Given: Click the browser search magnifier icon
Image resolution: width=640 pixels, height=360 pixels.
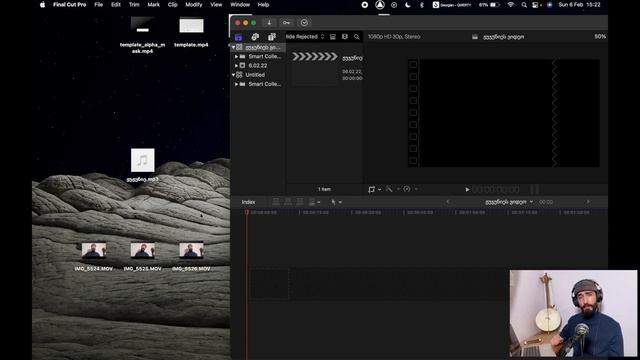Looking at the screenshot, I should [357, 37].
